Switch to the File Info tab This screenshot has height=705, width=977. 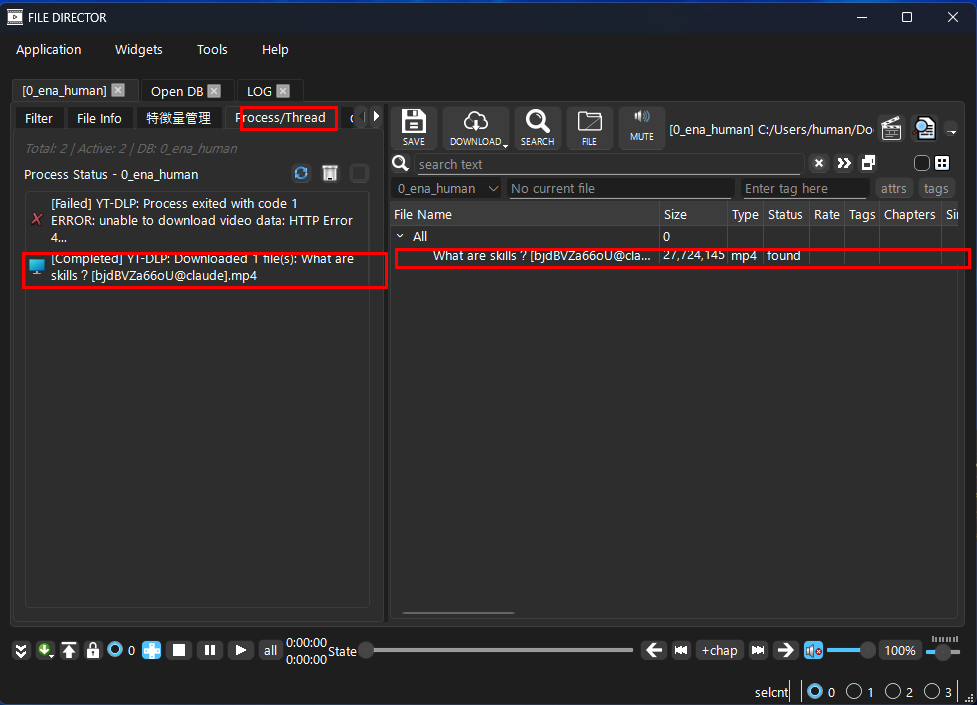tap(99, 118)
